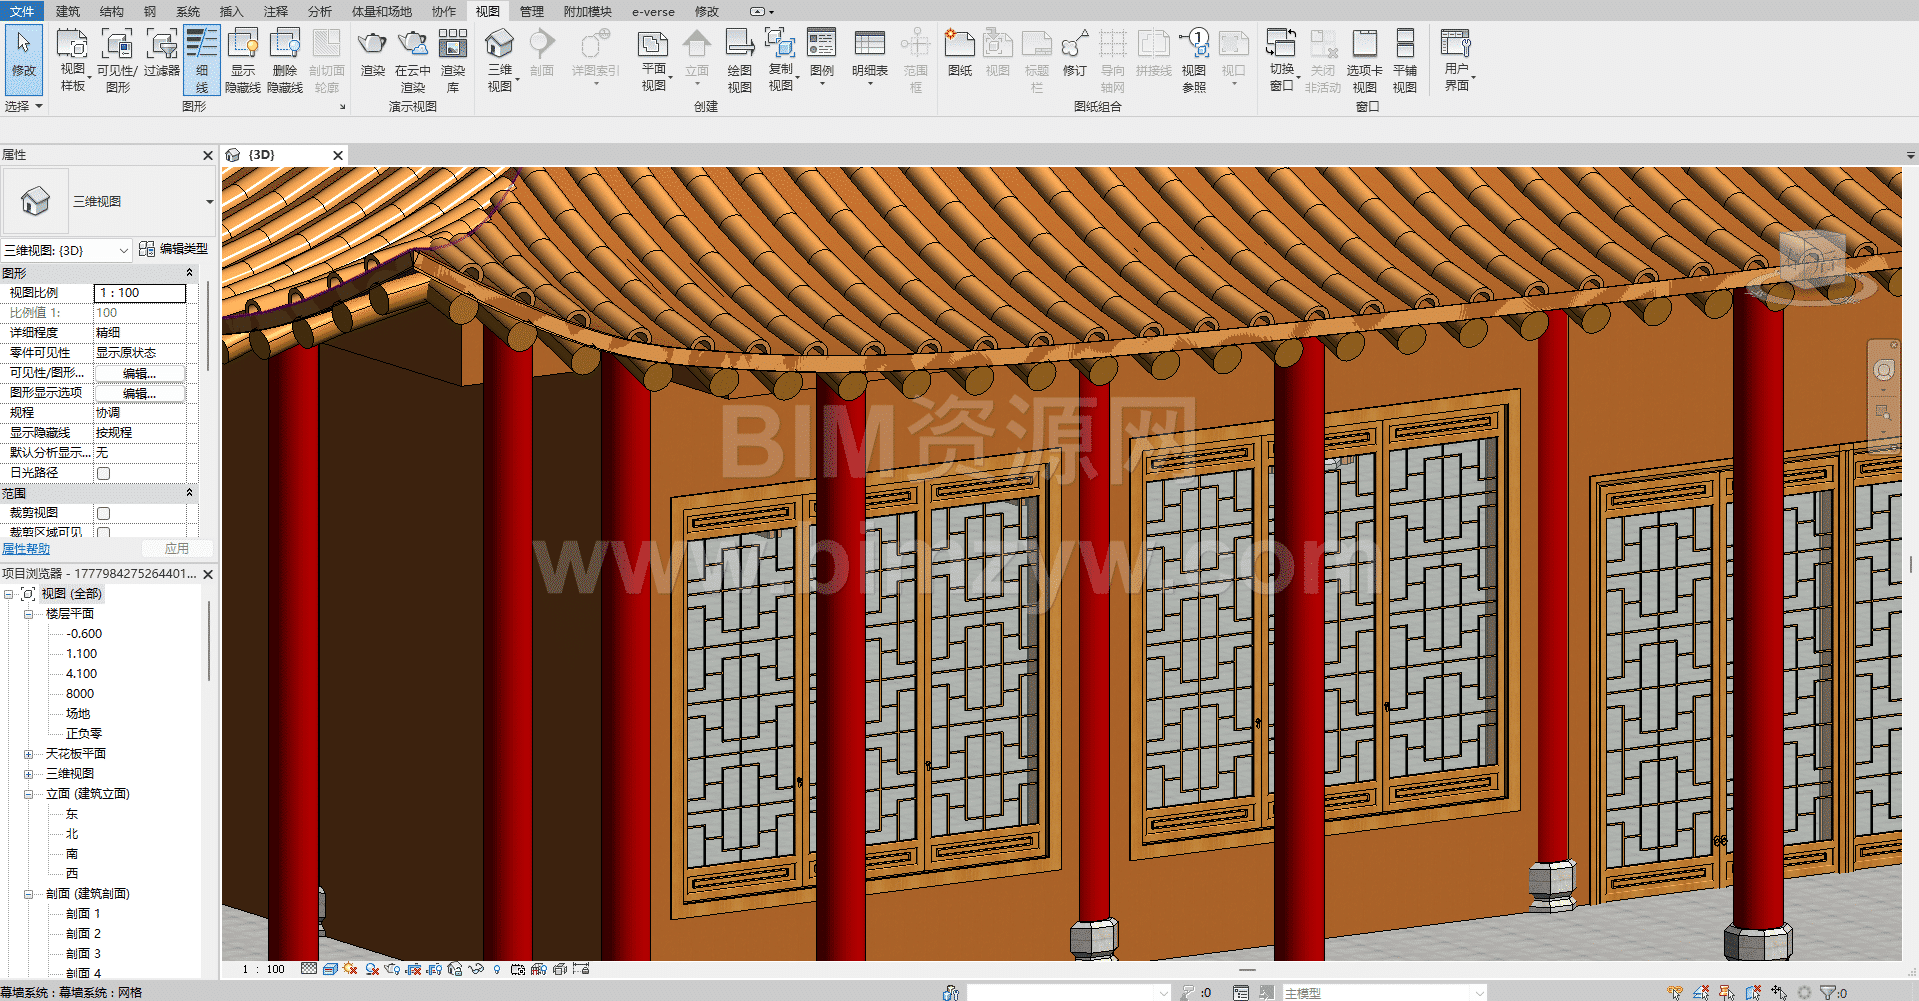Collapse the 剖面 (建筑剖面) tree node
The width and height of the screenshot is (1919, 1001).
coord(28,894)
